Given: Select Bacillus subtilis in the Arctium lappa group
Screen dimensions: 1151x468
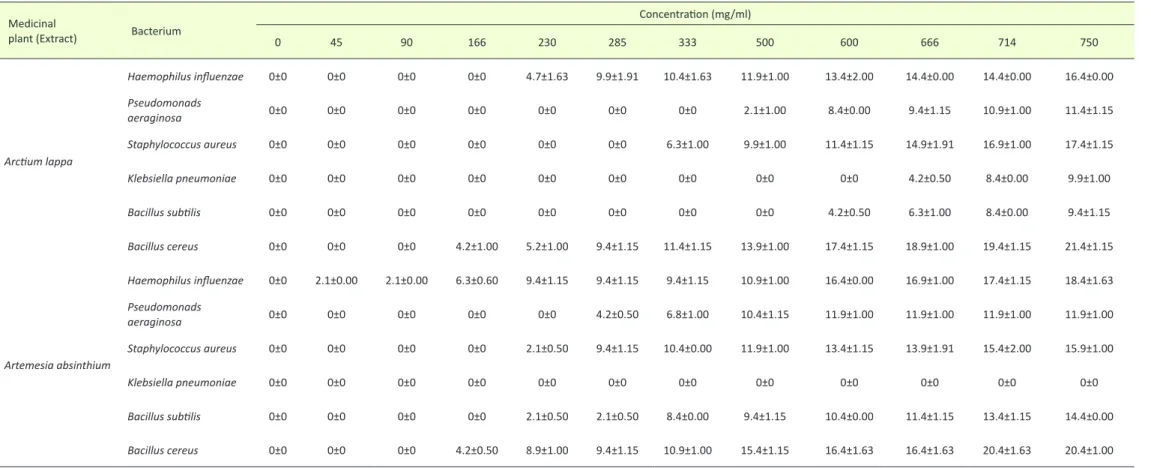Looking at the screenshot, I should pos(164,213).
